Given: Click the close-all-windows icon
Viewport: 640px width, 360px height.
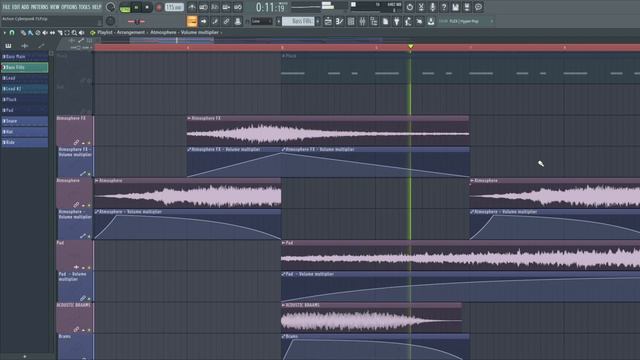Looking at the screenshot, I should (x=420, y=21).
